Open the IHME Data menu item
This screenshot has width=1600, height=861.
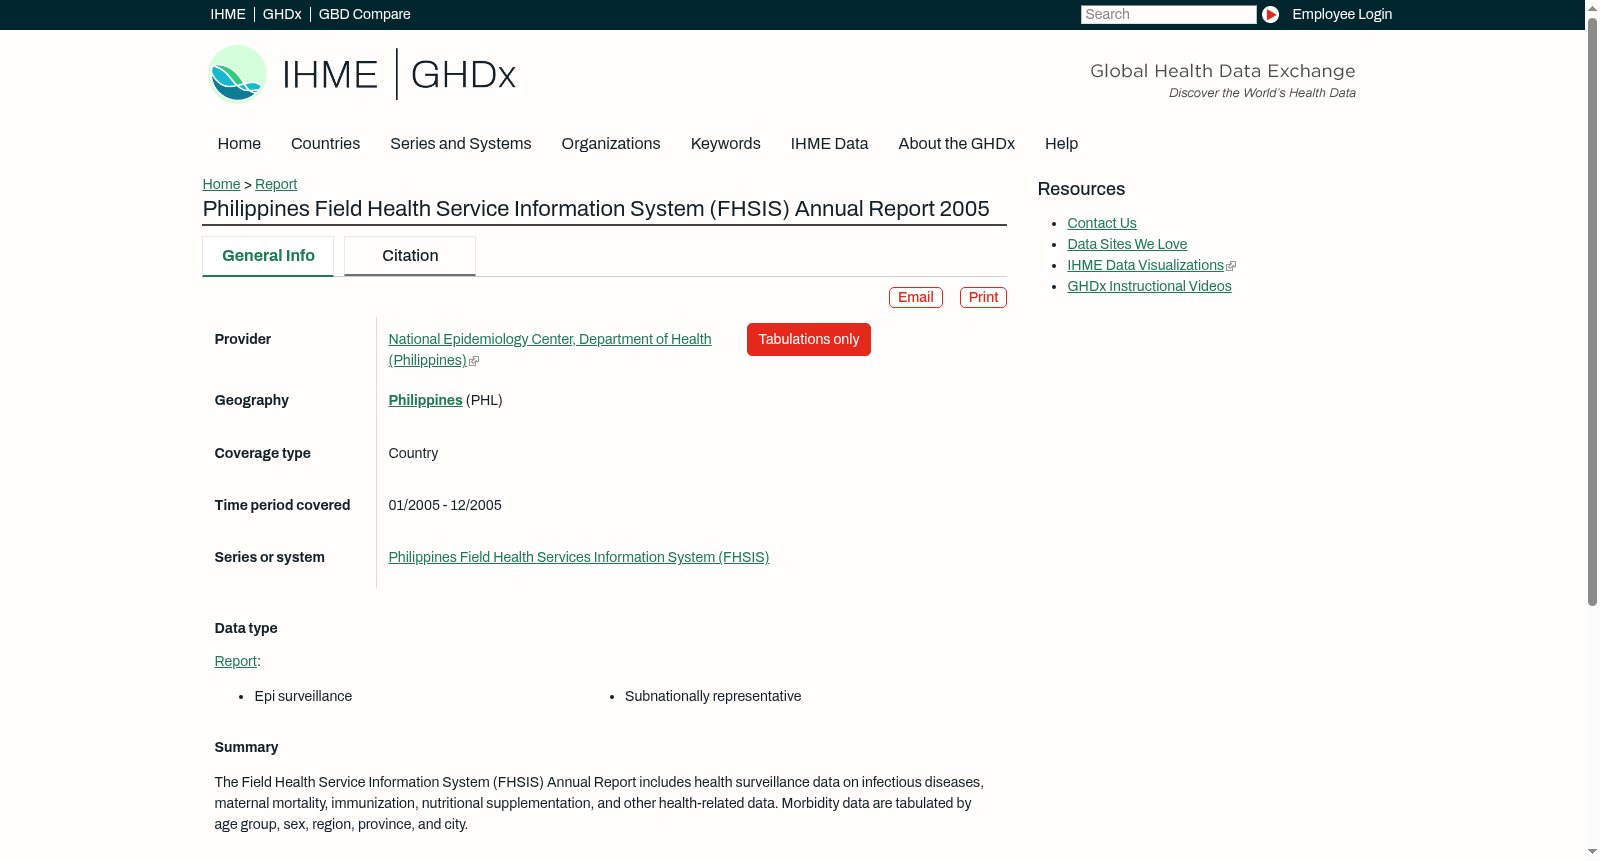click(x=829, y=144)
